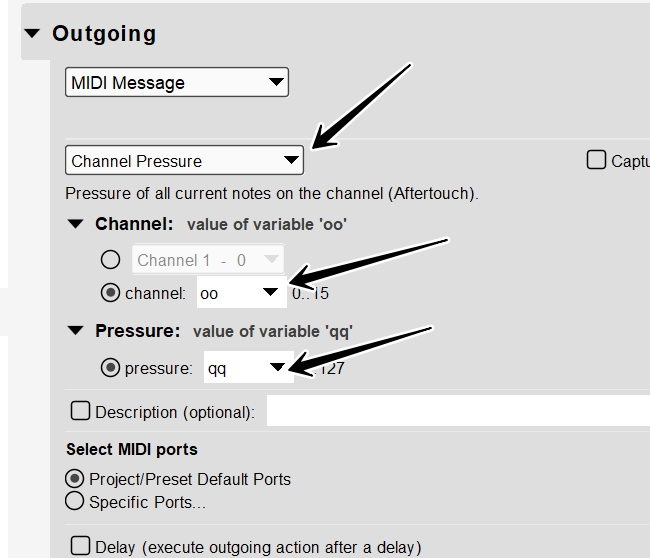Collapse the Outgoing section triangle
Image resolution: width=650 pixels, height=558 pixels.
point(33,34)
